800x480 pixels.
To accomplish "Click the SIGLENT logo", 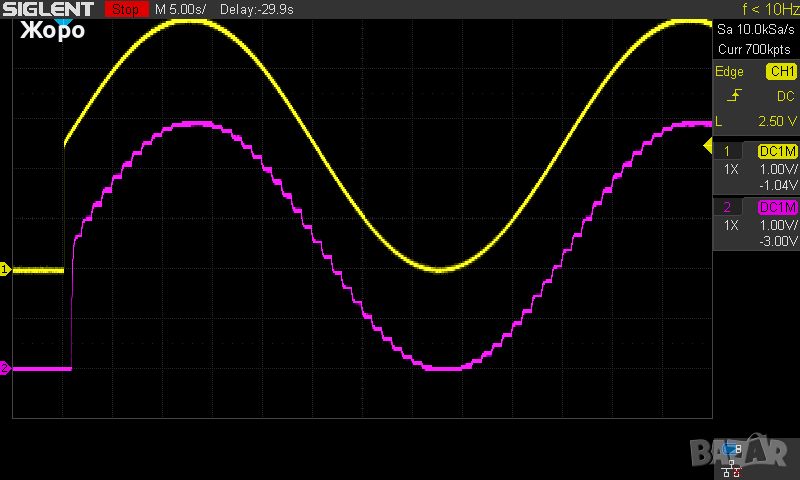I will coord(47,9).
